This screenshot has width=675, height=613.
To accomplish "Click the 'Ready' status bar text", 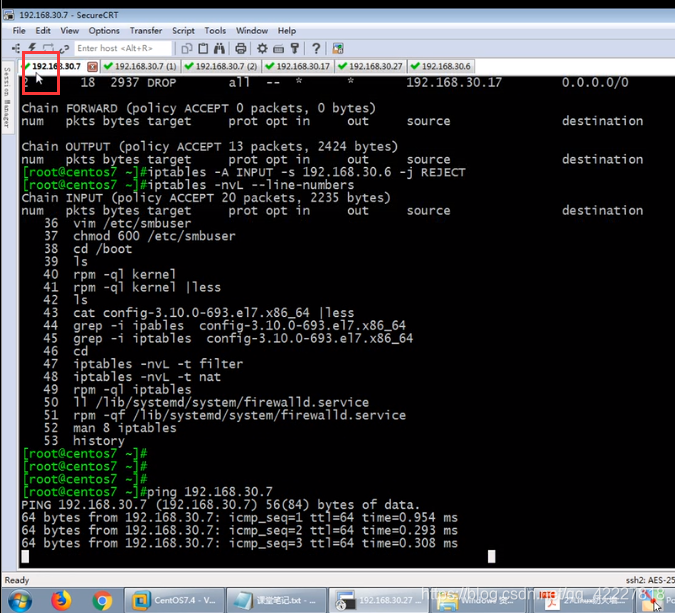I will (x=17, y=580).
